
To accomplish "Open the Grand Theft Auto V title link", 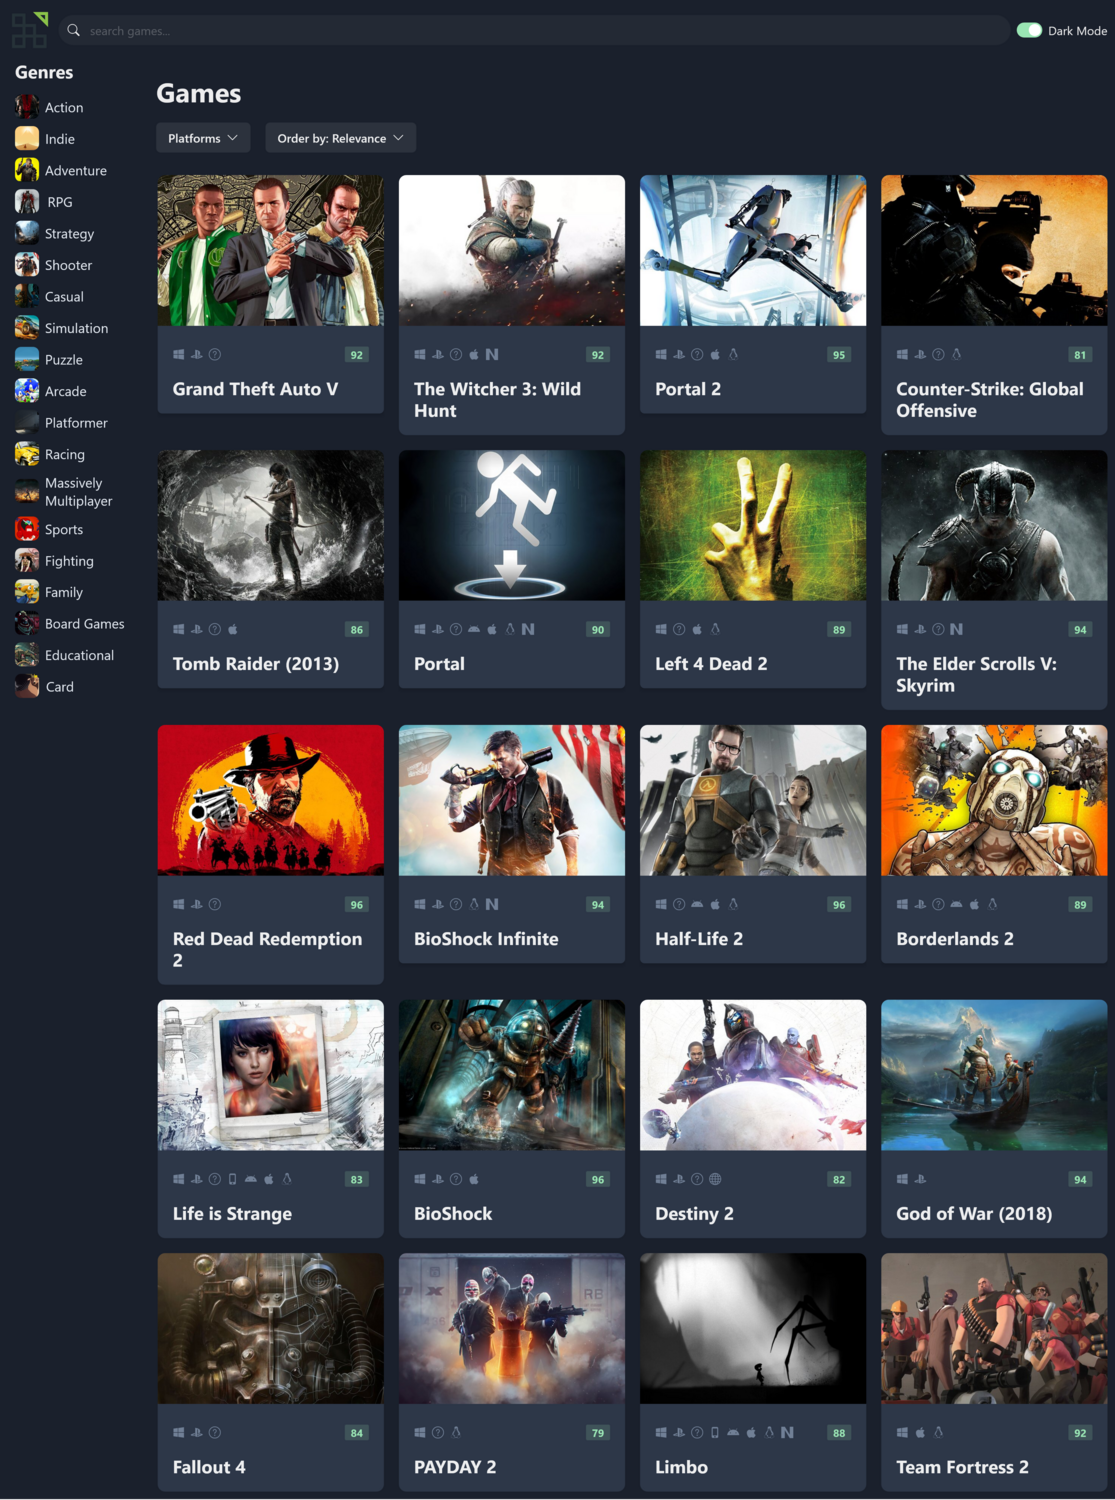I will [255, 389].
